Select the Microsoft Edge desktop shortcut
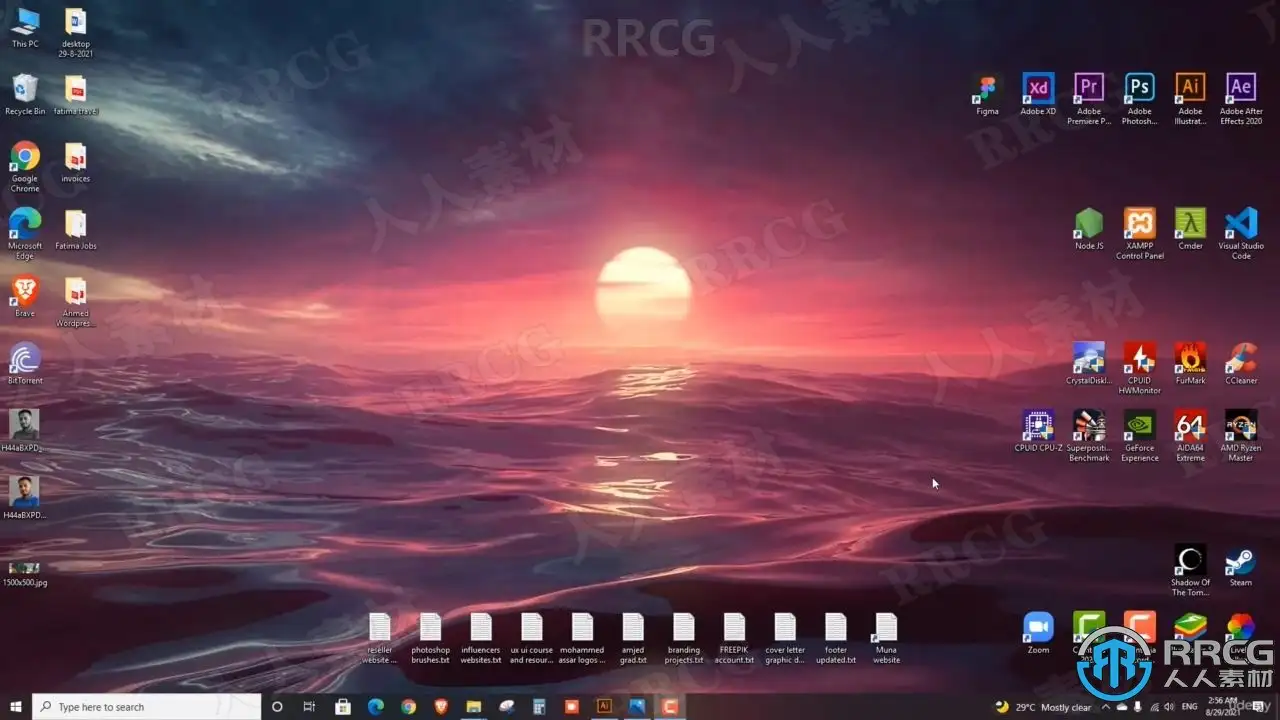This screenshot has width=1280, height=720. 25,234
